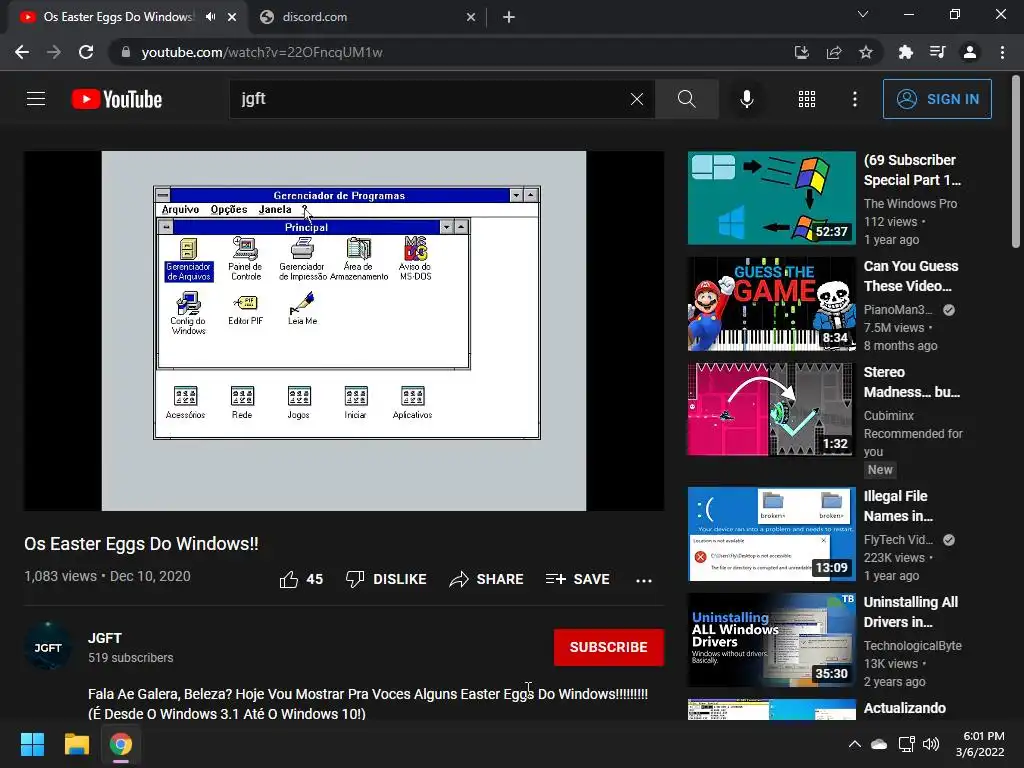The width and height of the screenshot is (1024, 768).
Task: Click the SIGN IN button
Action: (x=937, y=99)
